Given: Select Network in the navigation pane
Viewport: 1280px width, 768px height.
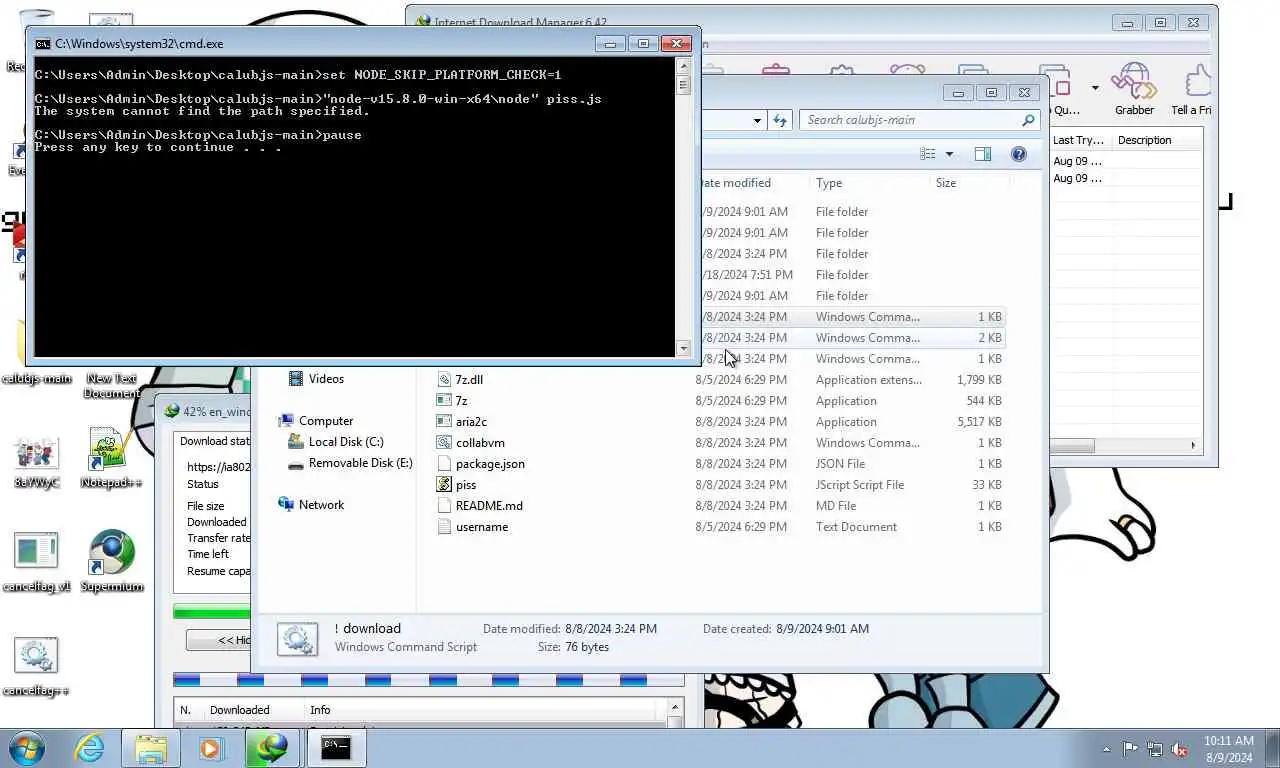Looking at the screenshot, I should point(321,505).
